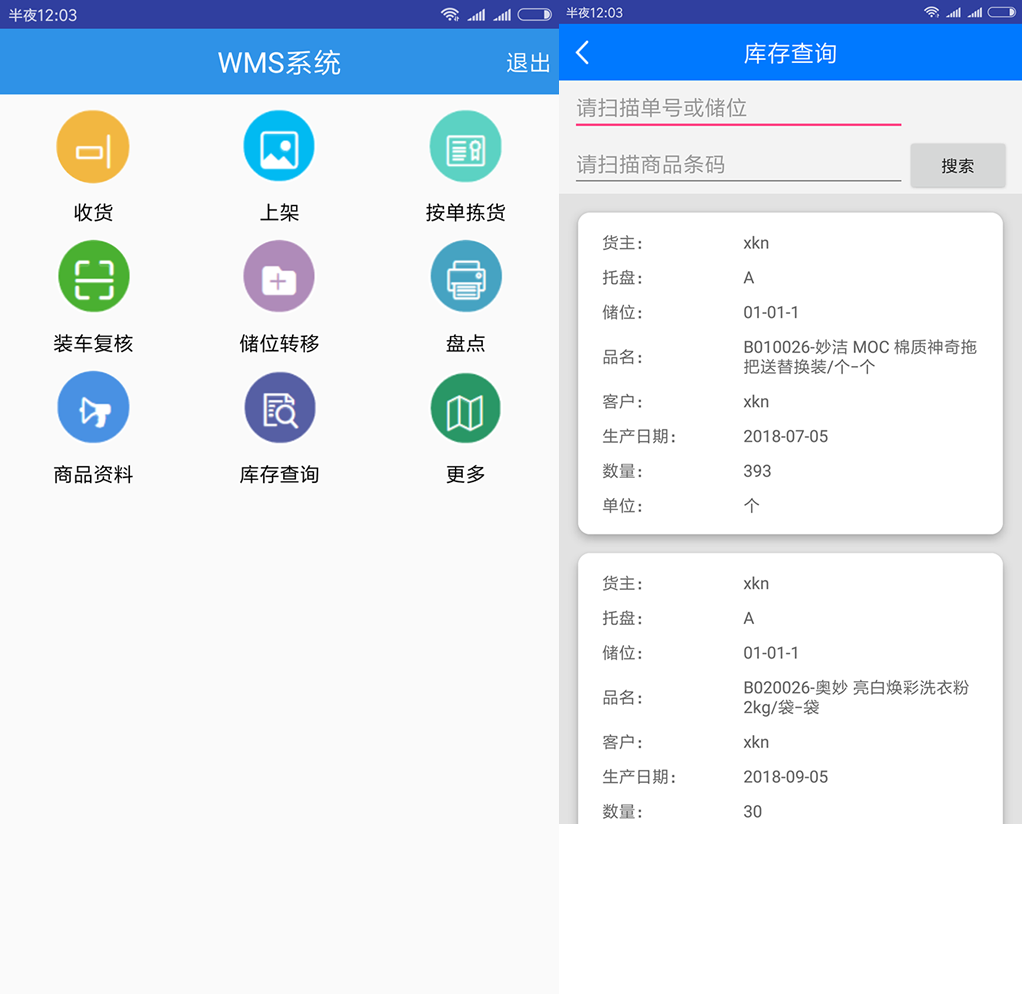Tap the battery icon in left status bar
Screen dimensions: 1022x994
click(x=534, y=14)
